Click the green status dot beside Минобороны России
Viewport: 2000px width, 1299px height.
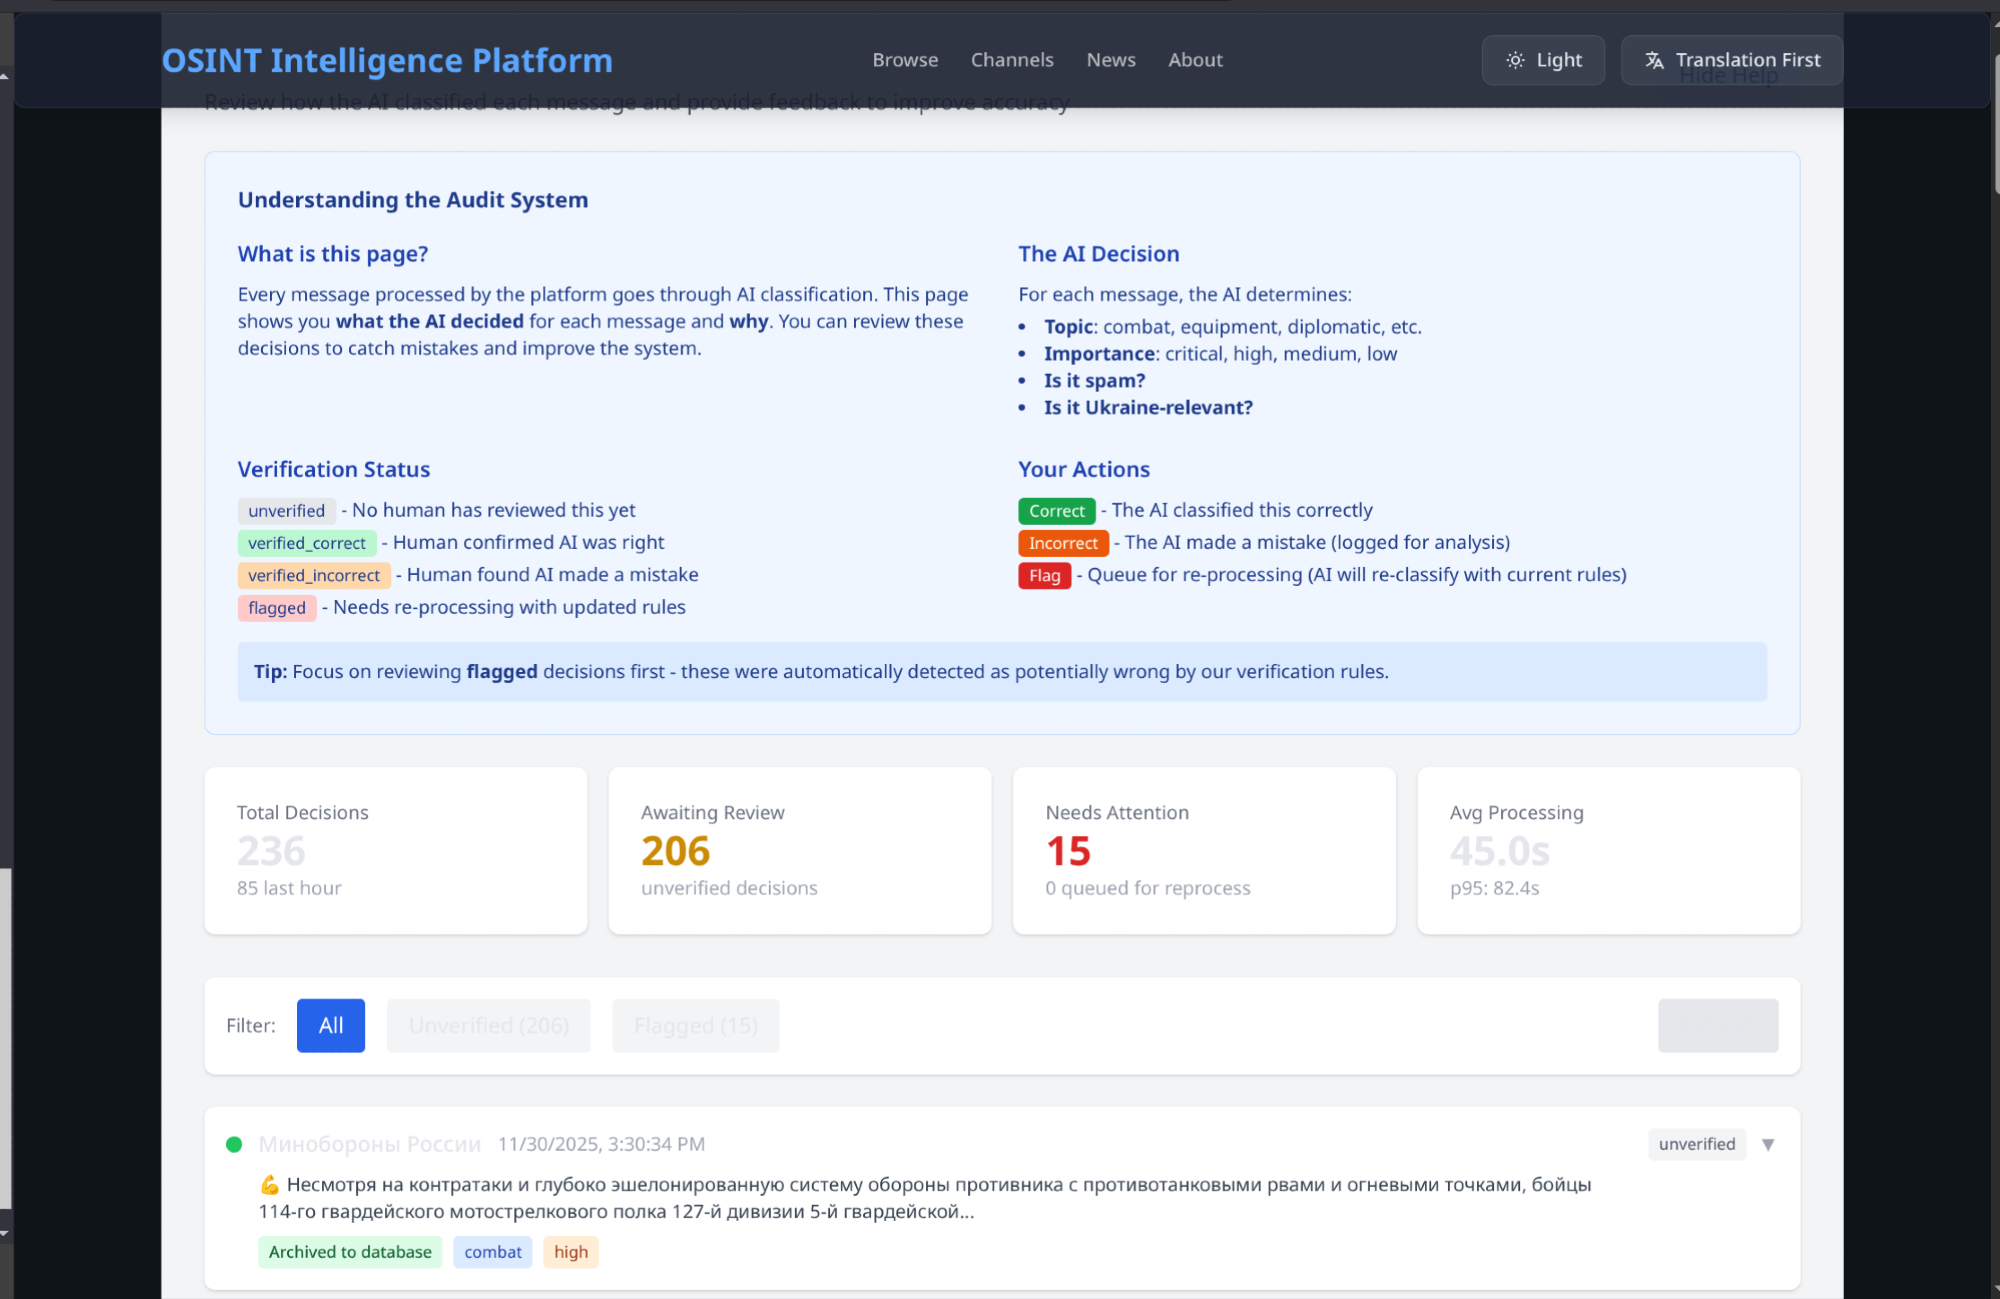point(234,1144)
